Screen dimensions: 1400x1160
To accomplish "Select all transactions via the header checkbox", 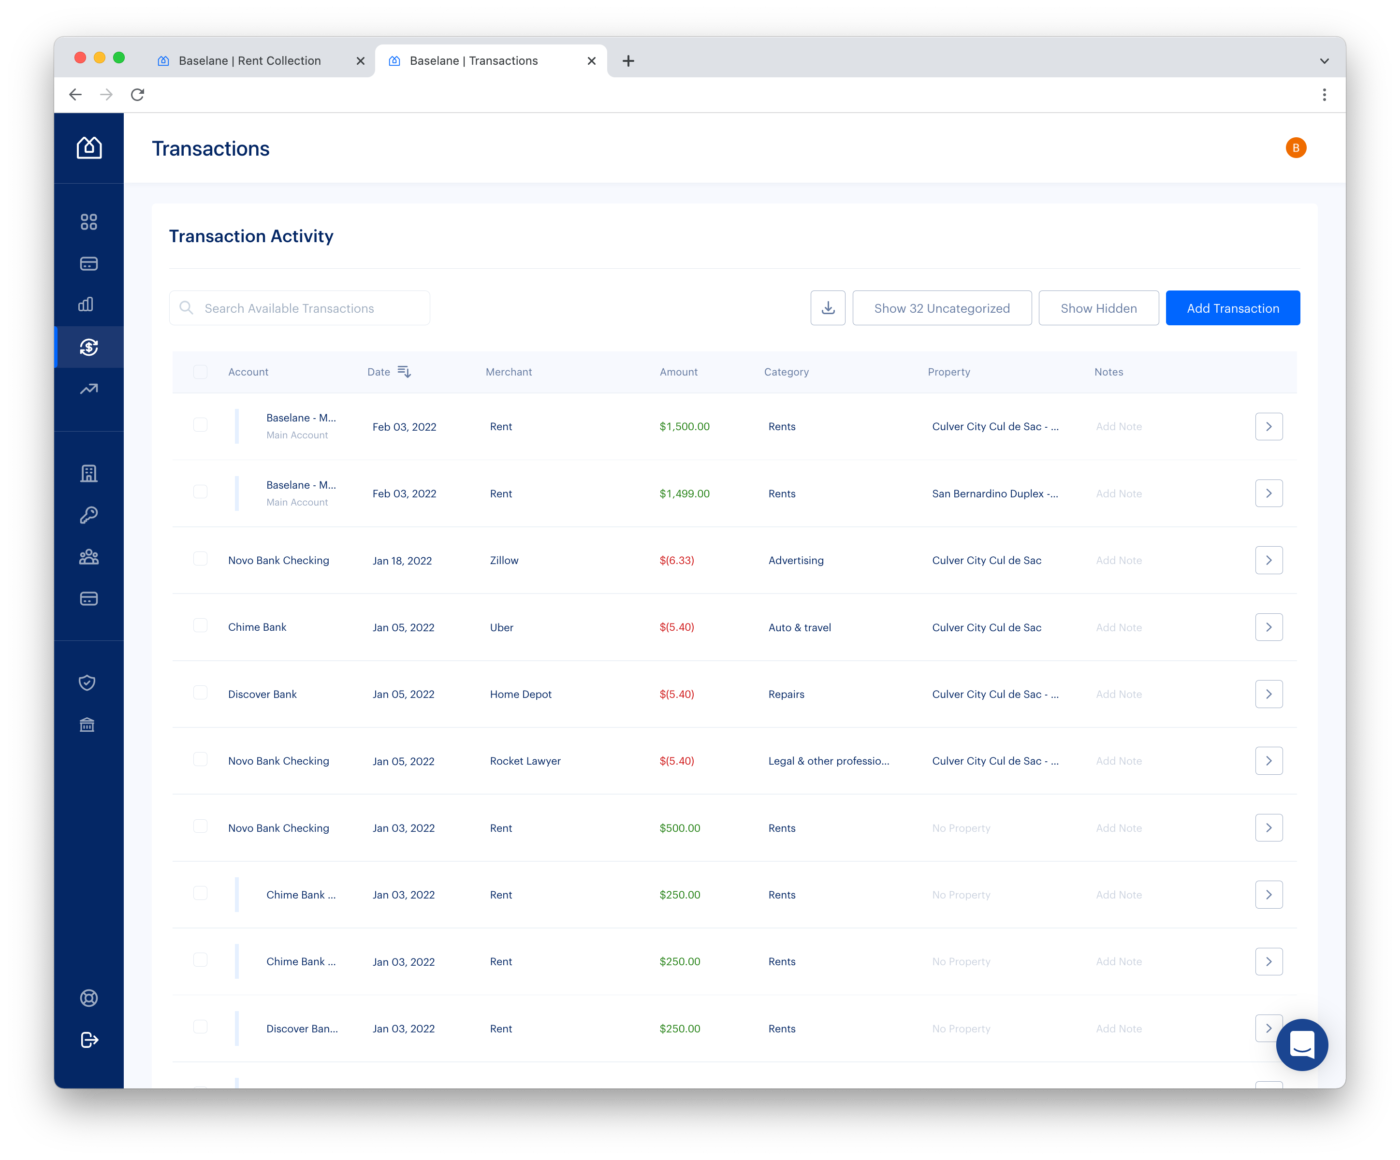I will point(200,371).
